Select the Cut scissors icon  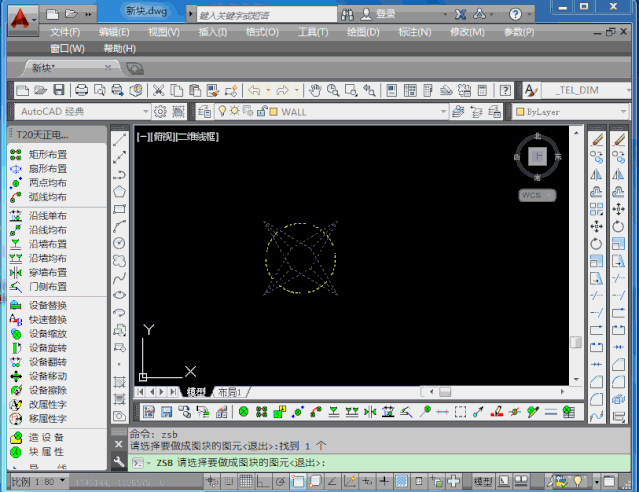158,90
